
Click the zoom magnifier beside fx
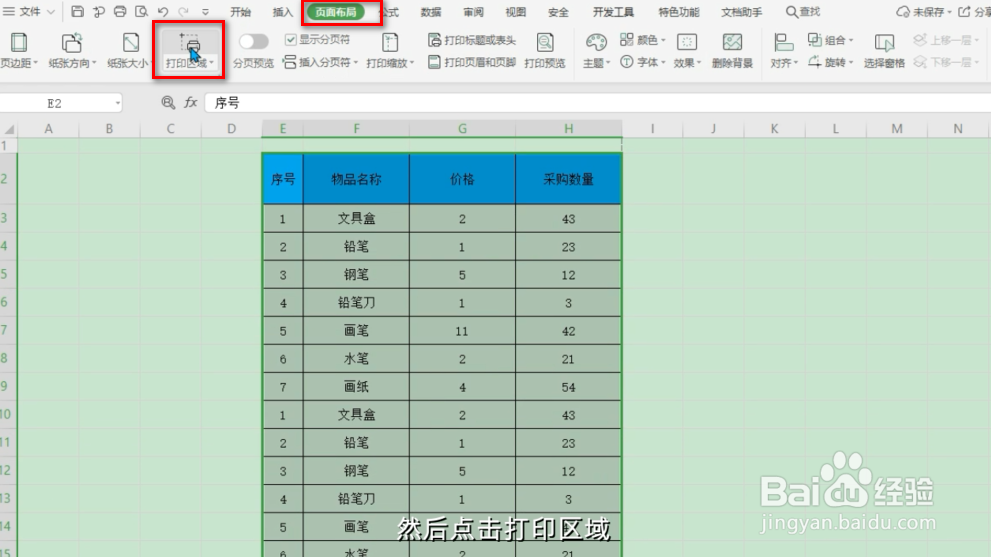click(167, 102)
